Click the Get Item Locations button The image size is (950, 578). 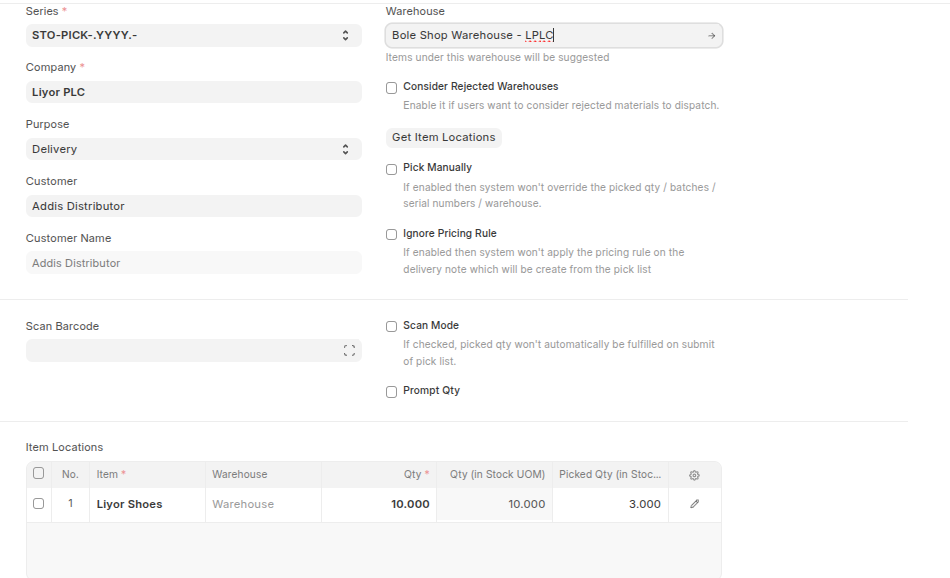[443, 137]
